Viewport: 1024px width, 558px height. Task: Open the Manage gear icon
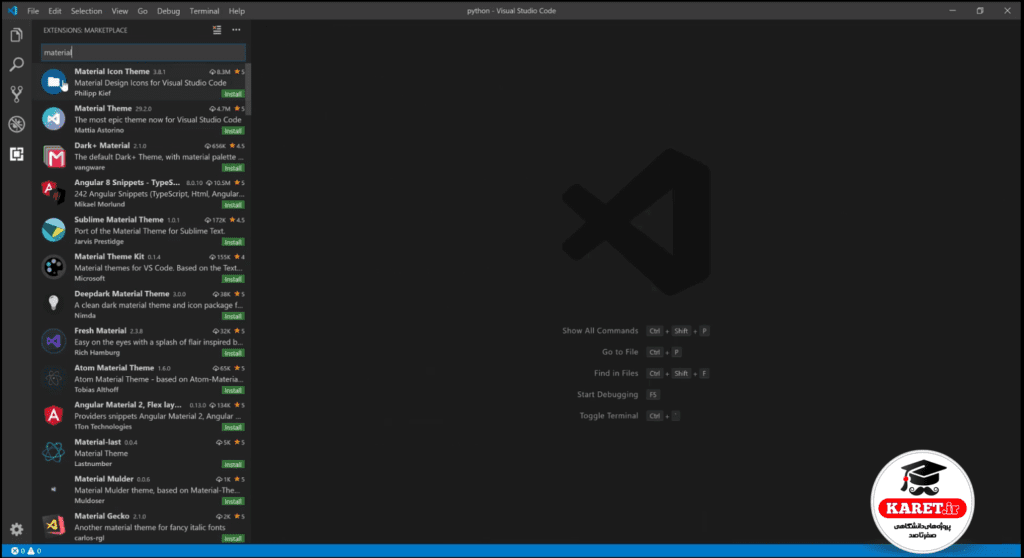(x=16, y=529)
